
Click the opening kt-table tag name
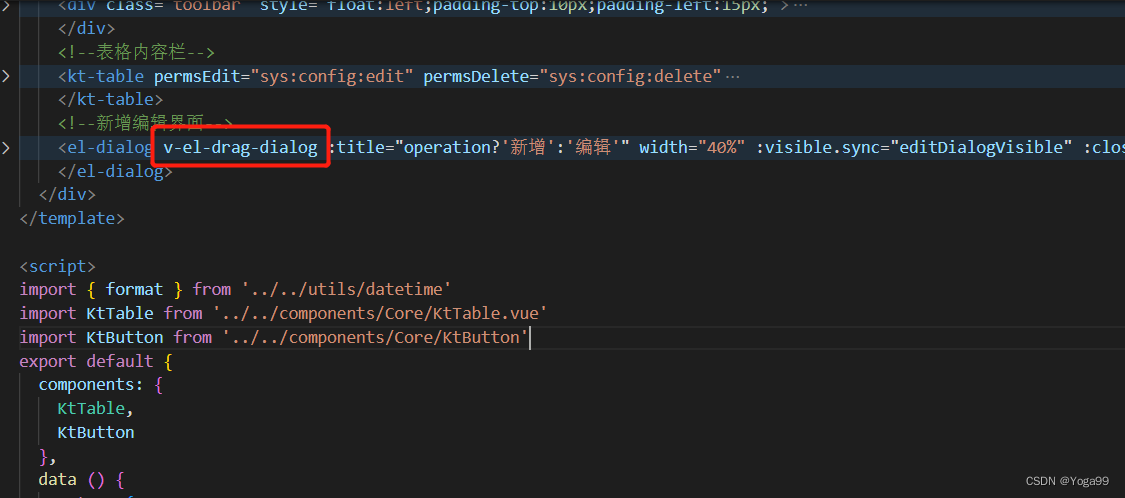point(109,76)
